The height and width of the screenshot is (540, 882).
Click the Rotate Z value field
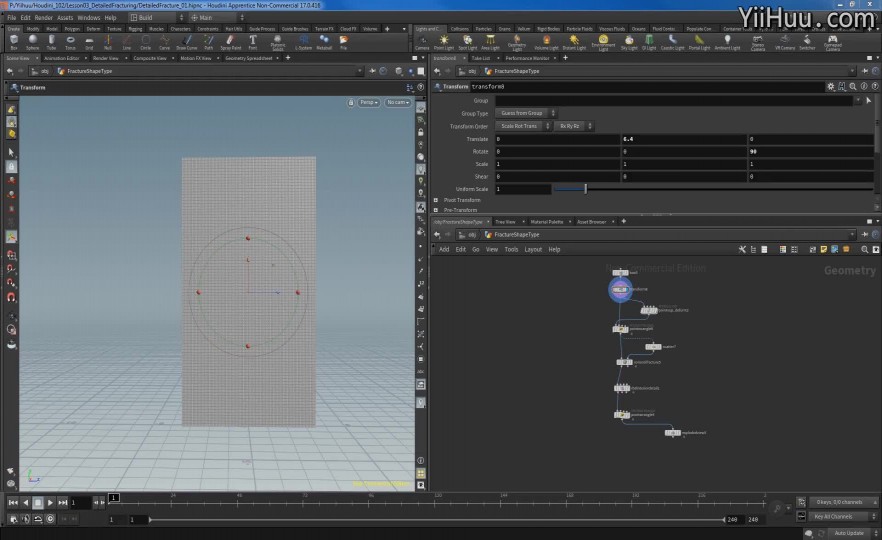point(810,151)
